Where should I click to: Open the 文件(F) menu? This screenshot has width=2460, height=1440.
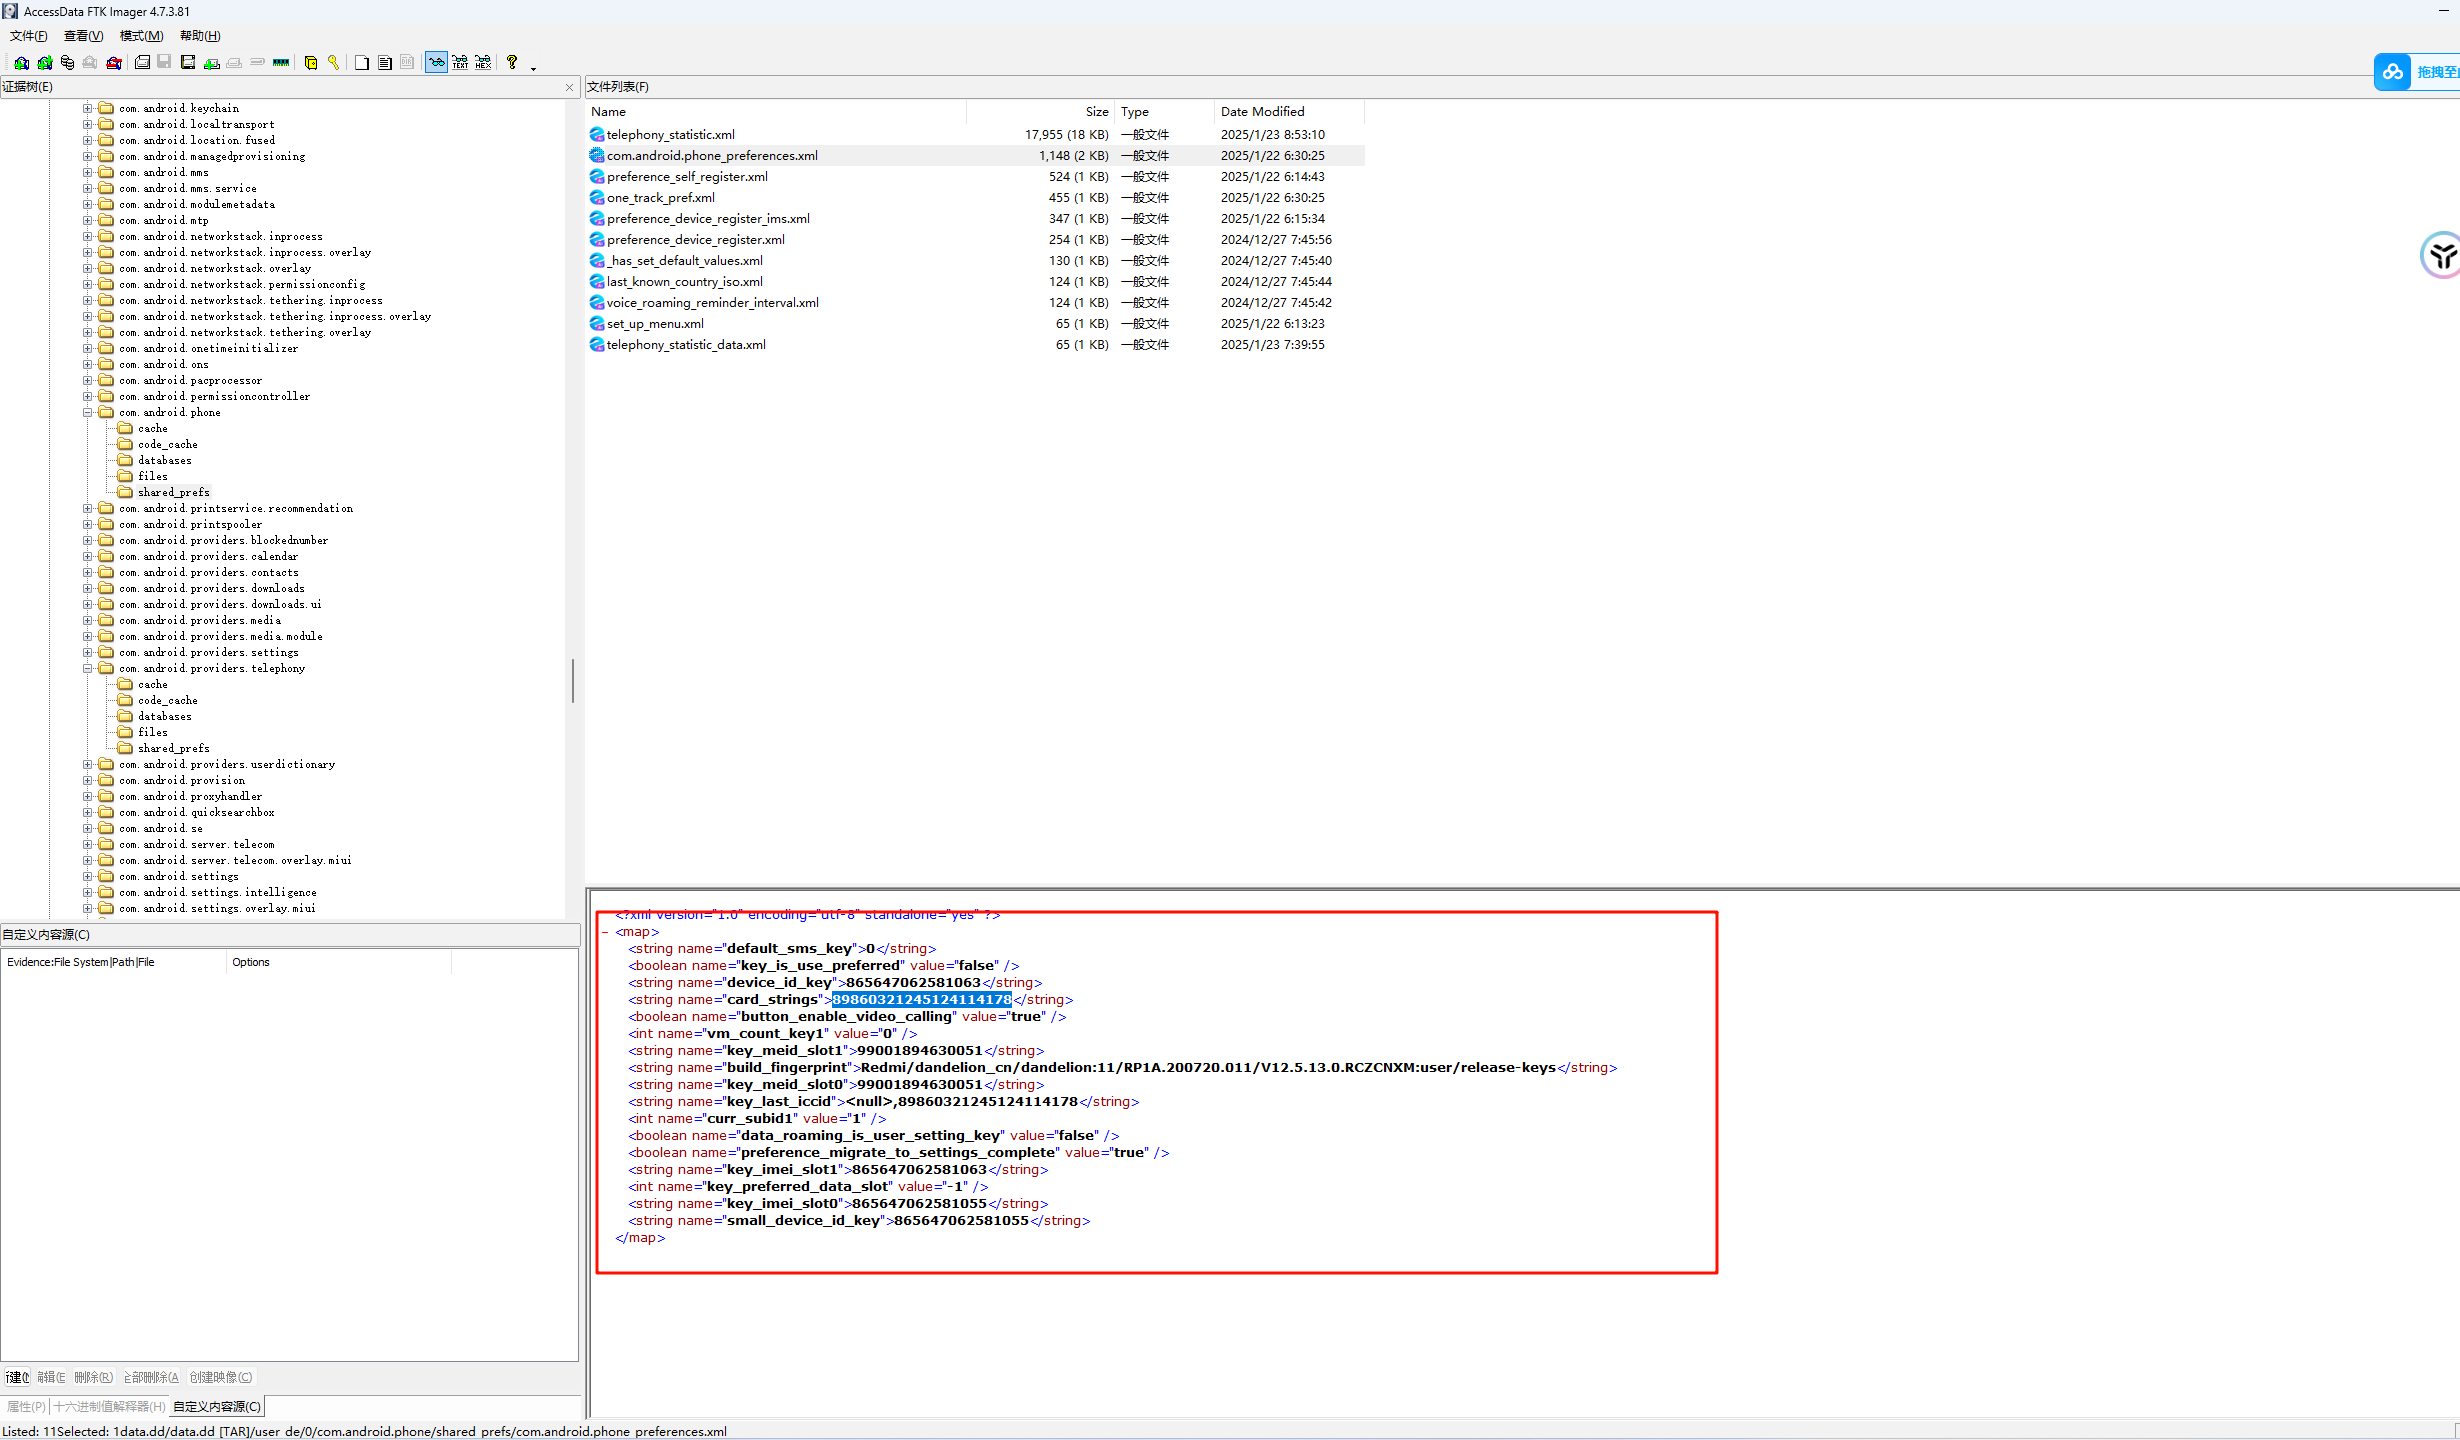[x=28, y=36]
